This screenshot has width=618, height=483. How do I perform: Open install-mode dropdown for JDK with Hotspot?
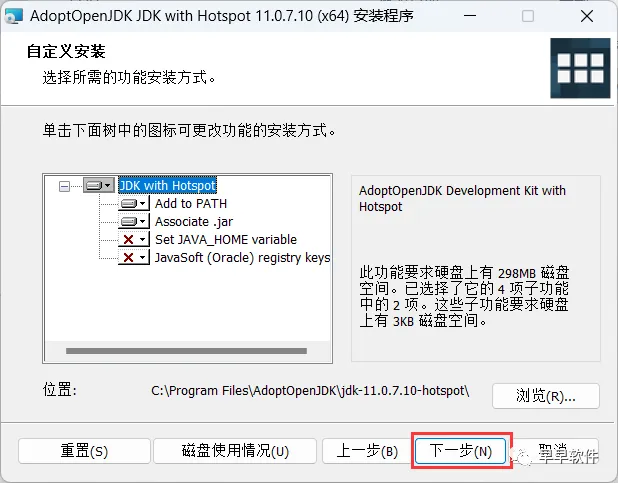99,185
